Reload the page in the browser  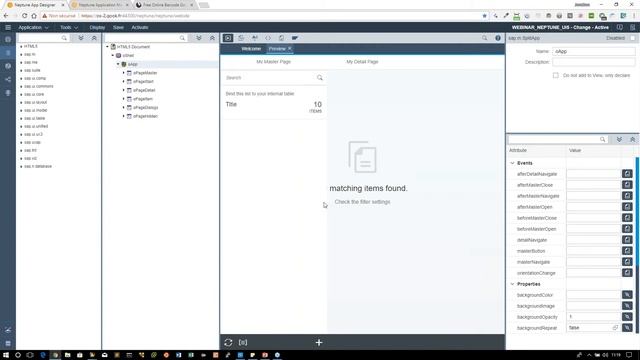(x=24, y=16)
